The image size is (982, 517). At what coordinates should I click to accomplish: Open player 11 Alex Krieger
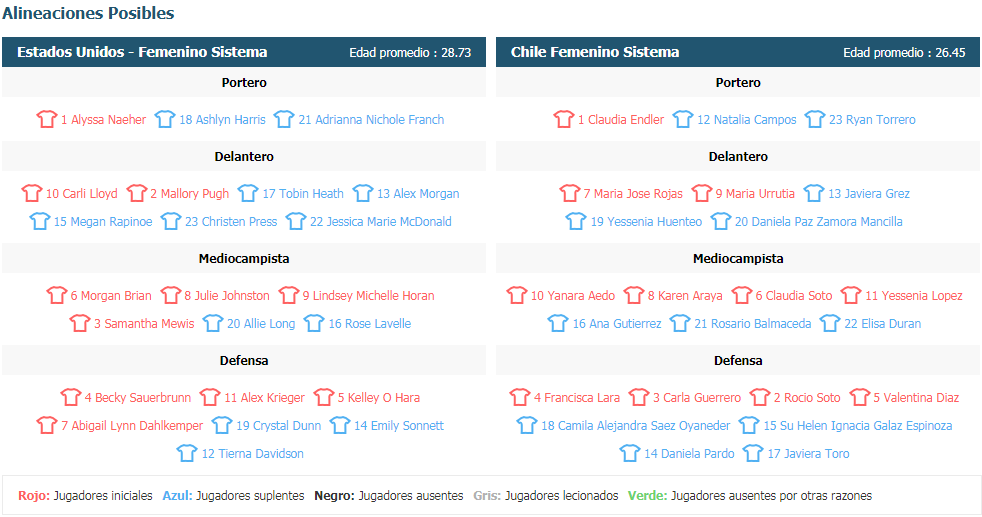coord(264,397)
